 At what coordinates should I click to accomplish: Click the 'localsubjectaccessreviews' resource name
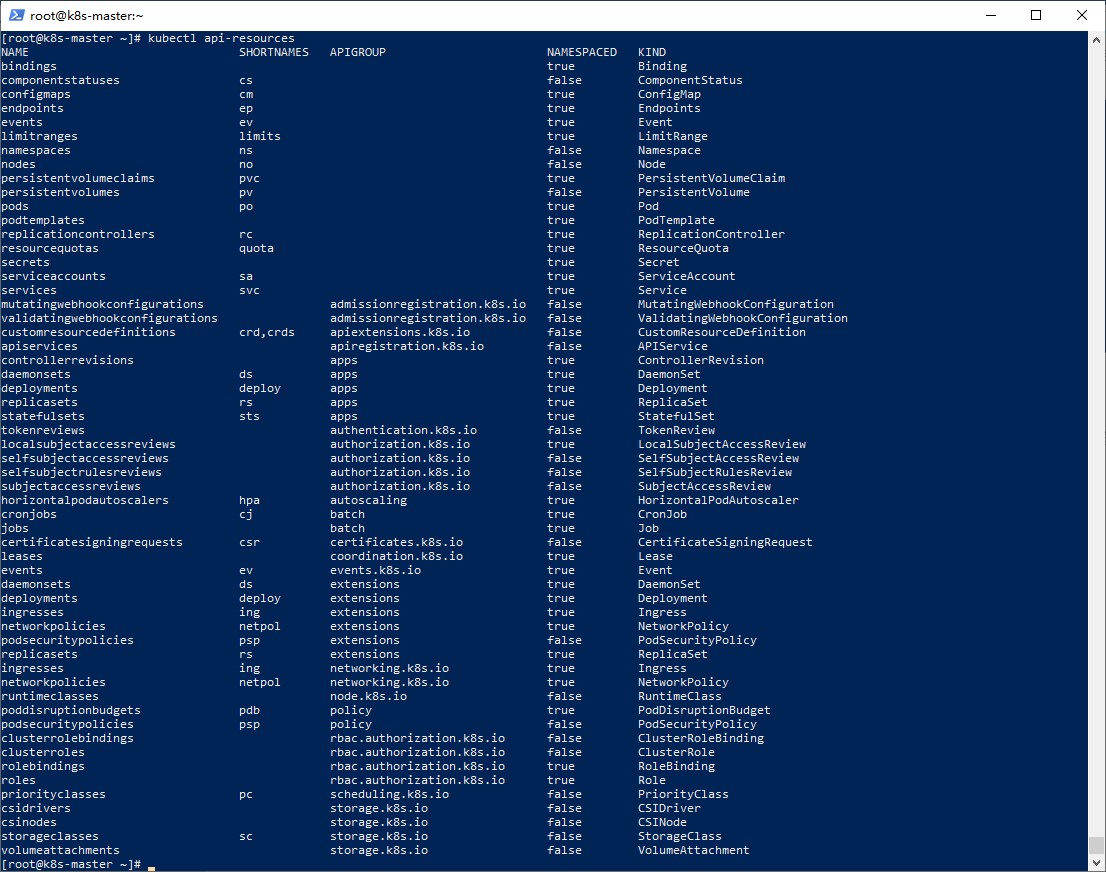coord(88,444)
